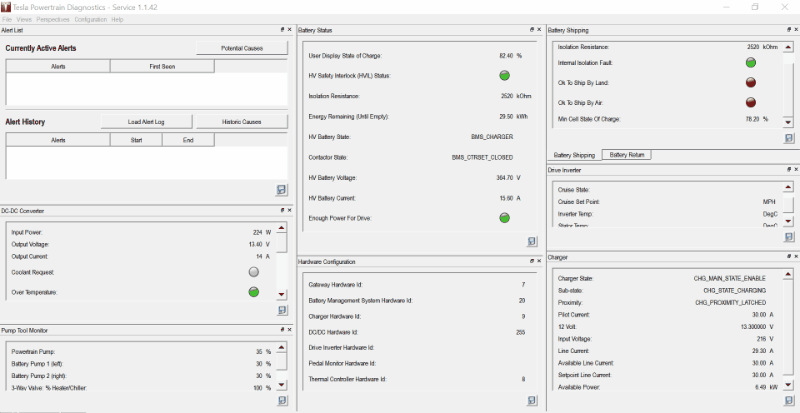
Task: Select the Battery Shipping tab
Action: point(574,155)
